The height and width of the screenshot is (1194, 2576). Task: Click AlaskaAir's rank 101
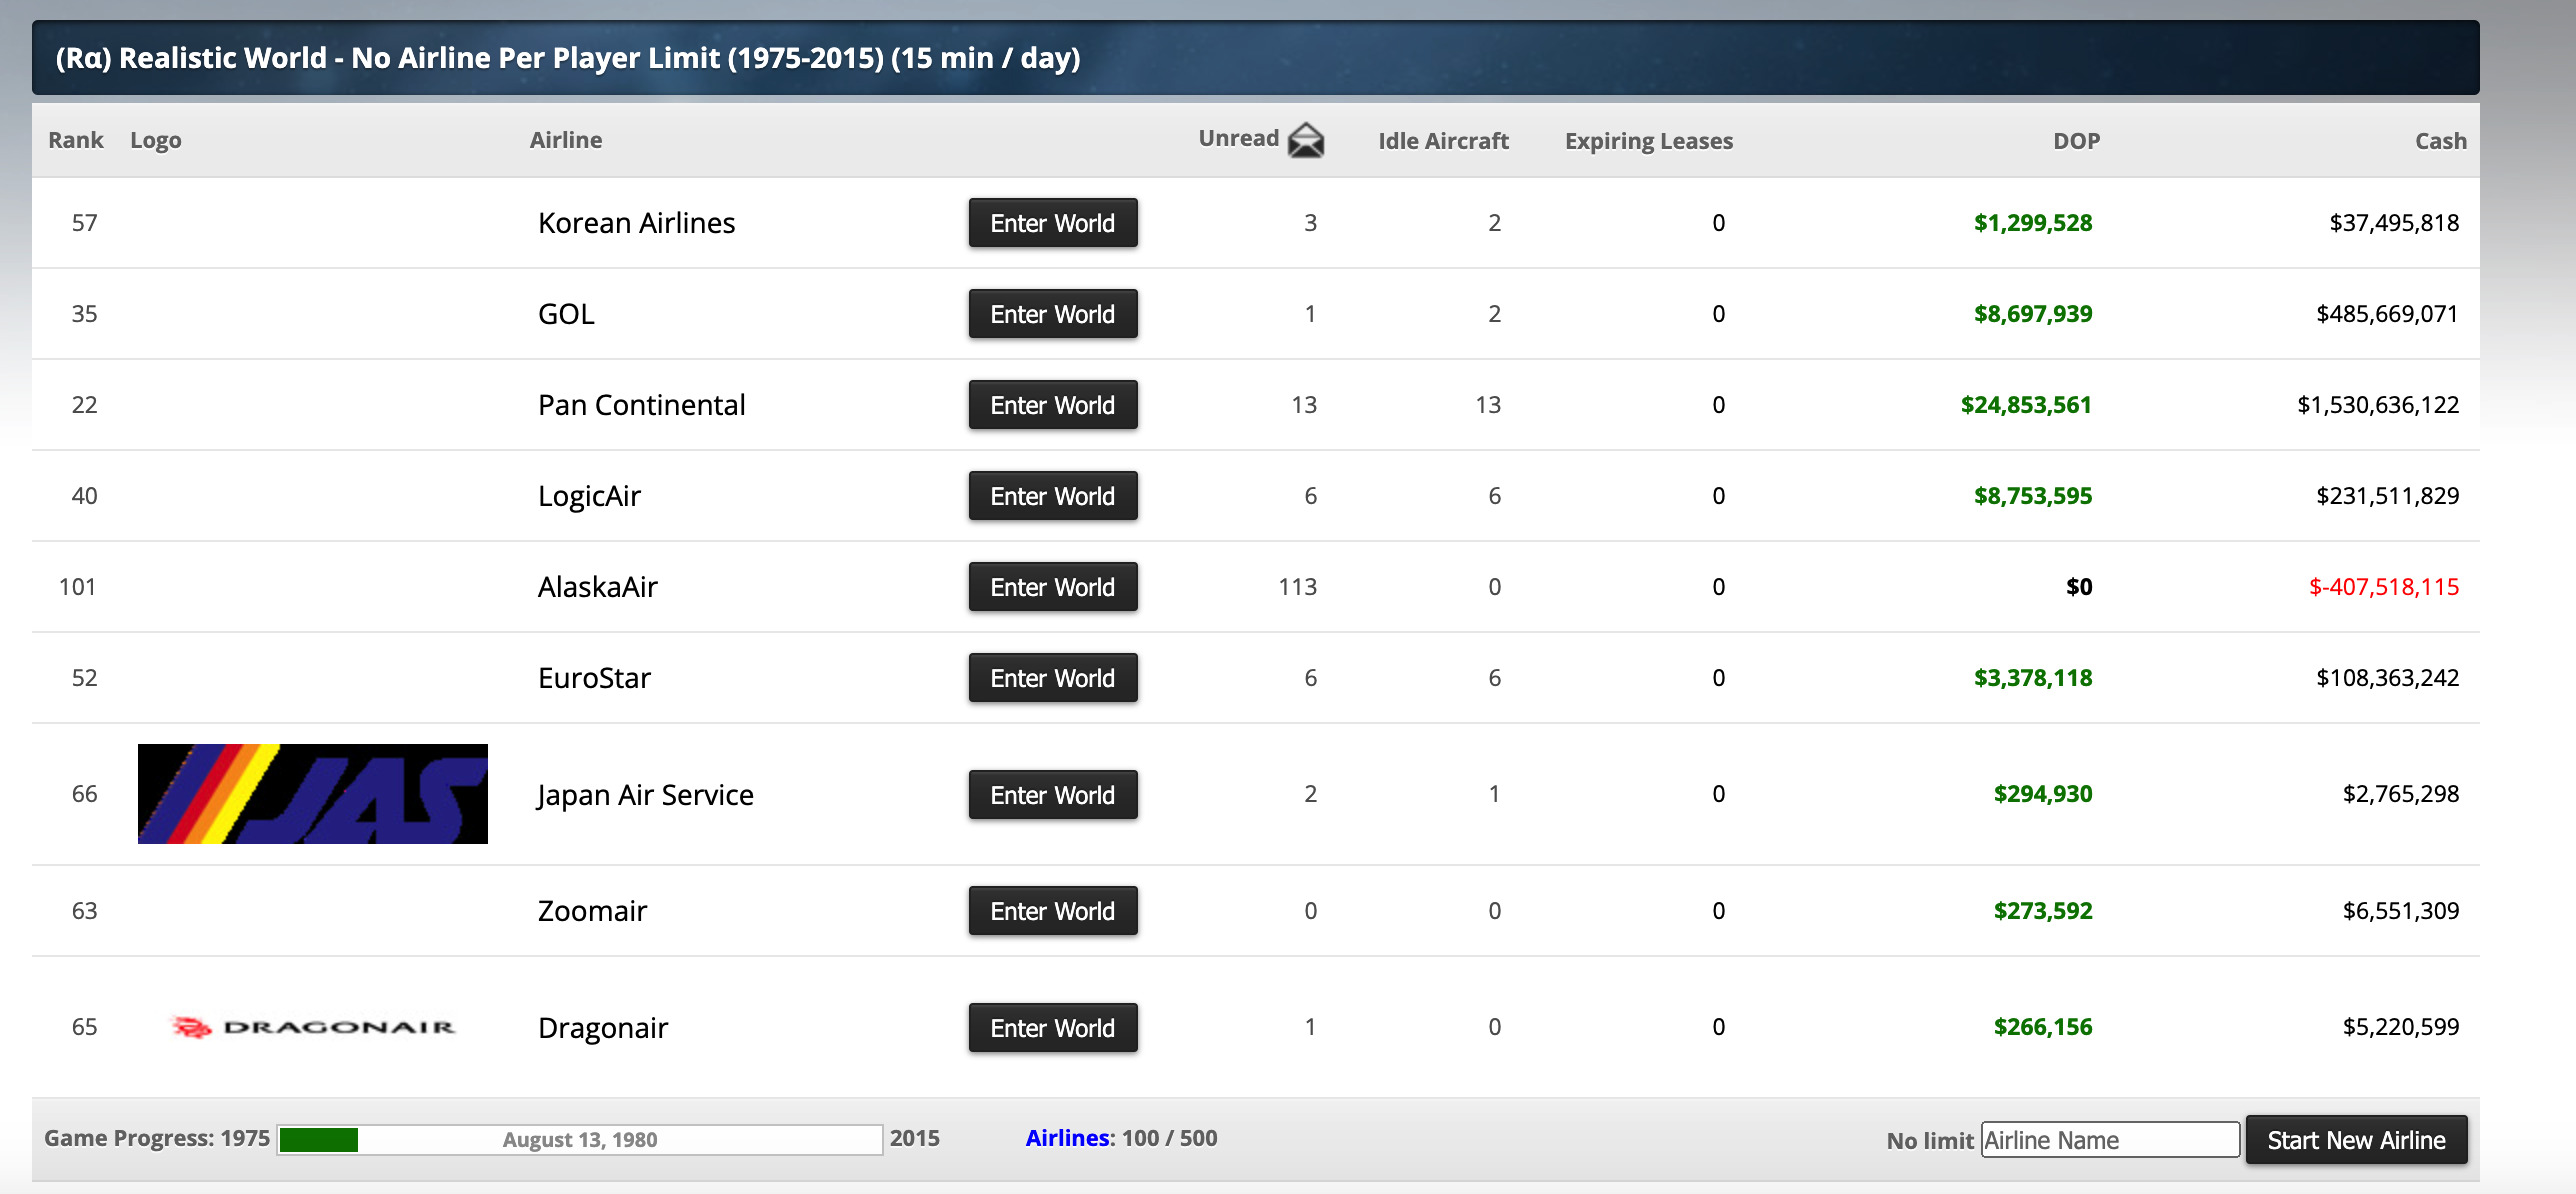[77, 587]
